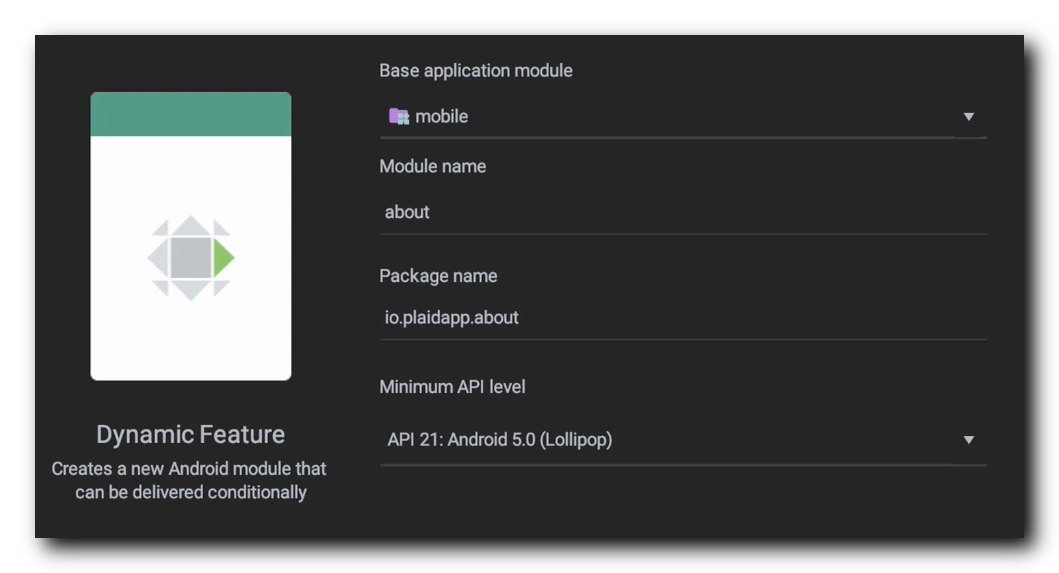
Task: Click the 'Package name' label
Action: coord(438,276)
